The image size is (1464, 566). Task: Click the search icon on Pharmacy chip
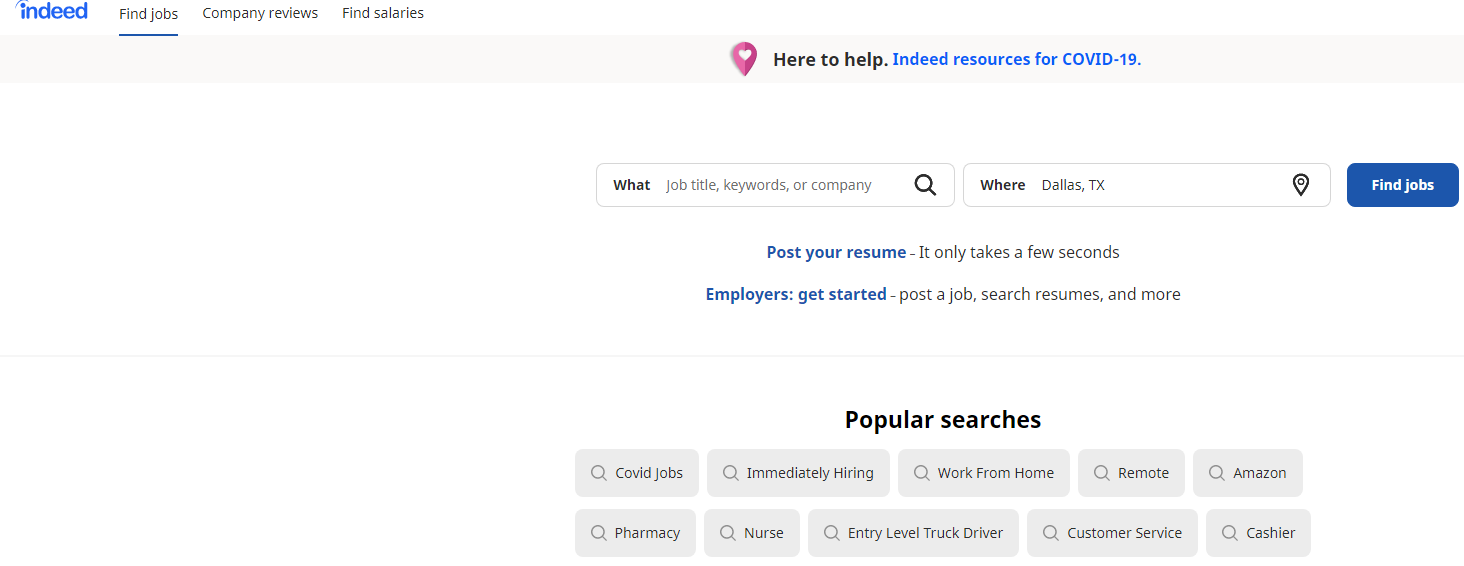click(x=599, y=533)
